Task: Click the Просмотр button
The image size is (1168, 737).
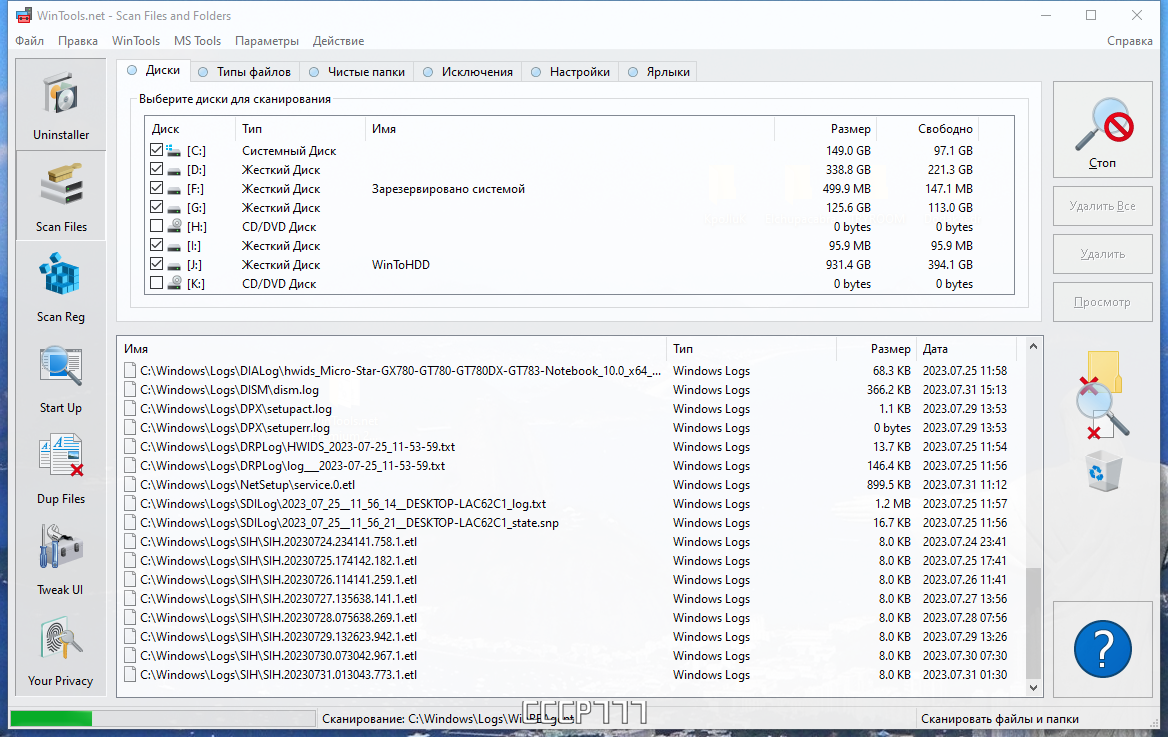Action: pyautogui.click(x=1102, y=302)
